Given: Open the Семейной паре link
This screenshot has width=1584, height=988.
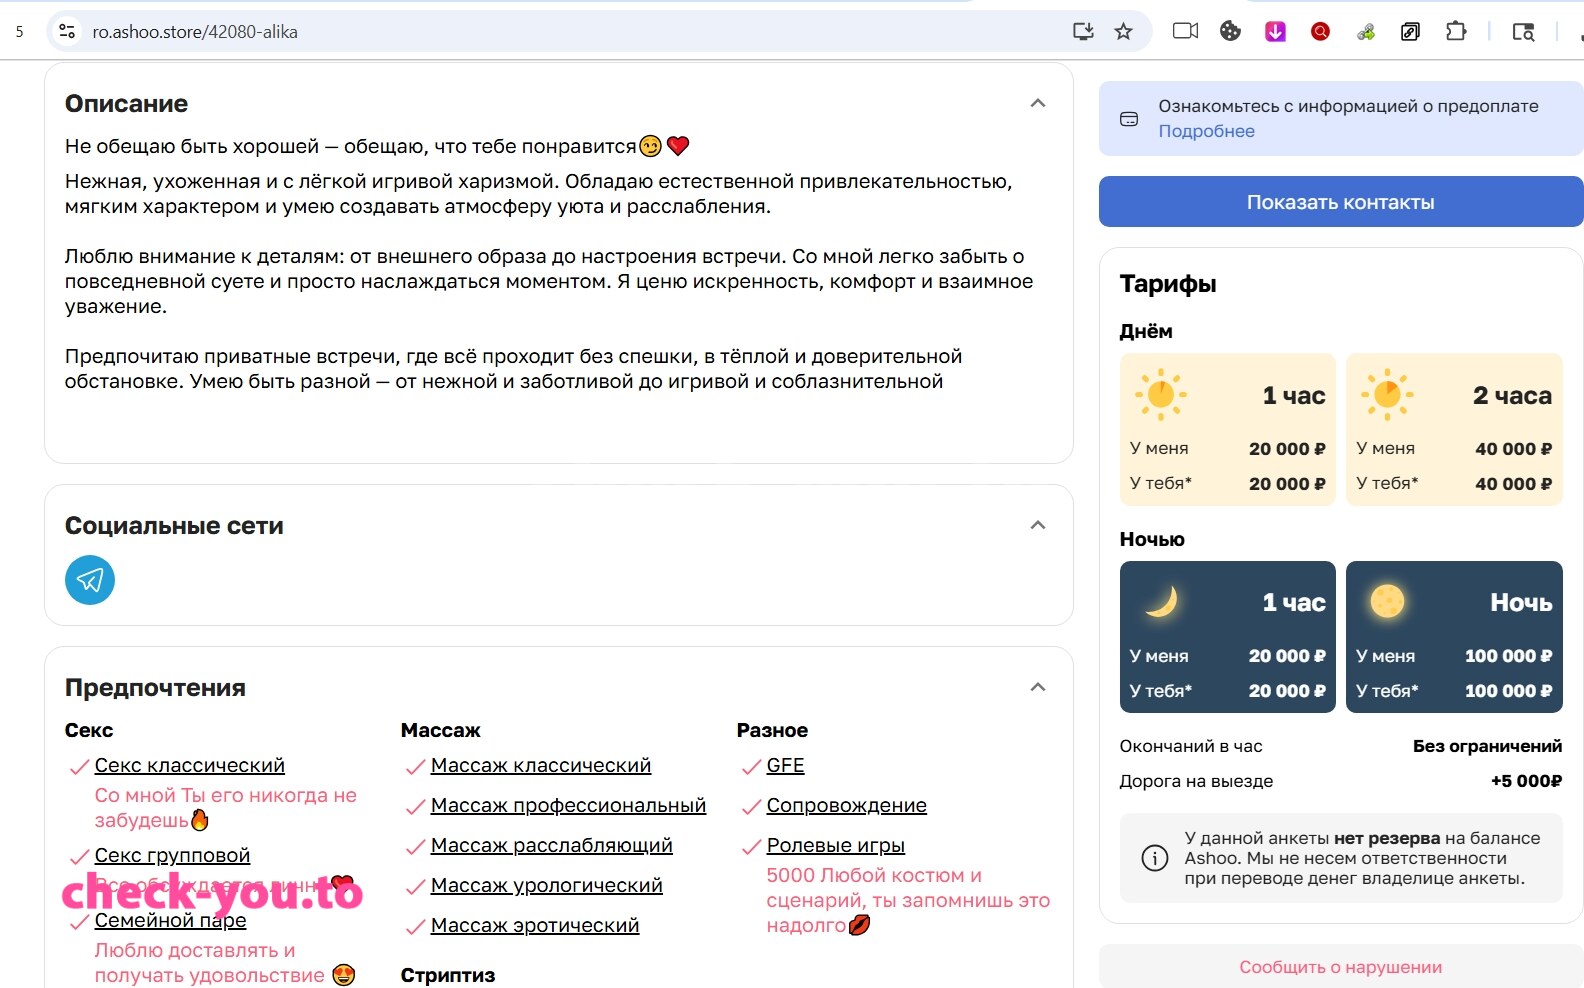Looking at the screenshot, I should tap(170, 920).
